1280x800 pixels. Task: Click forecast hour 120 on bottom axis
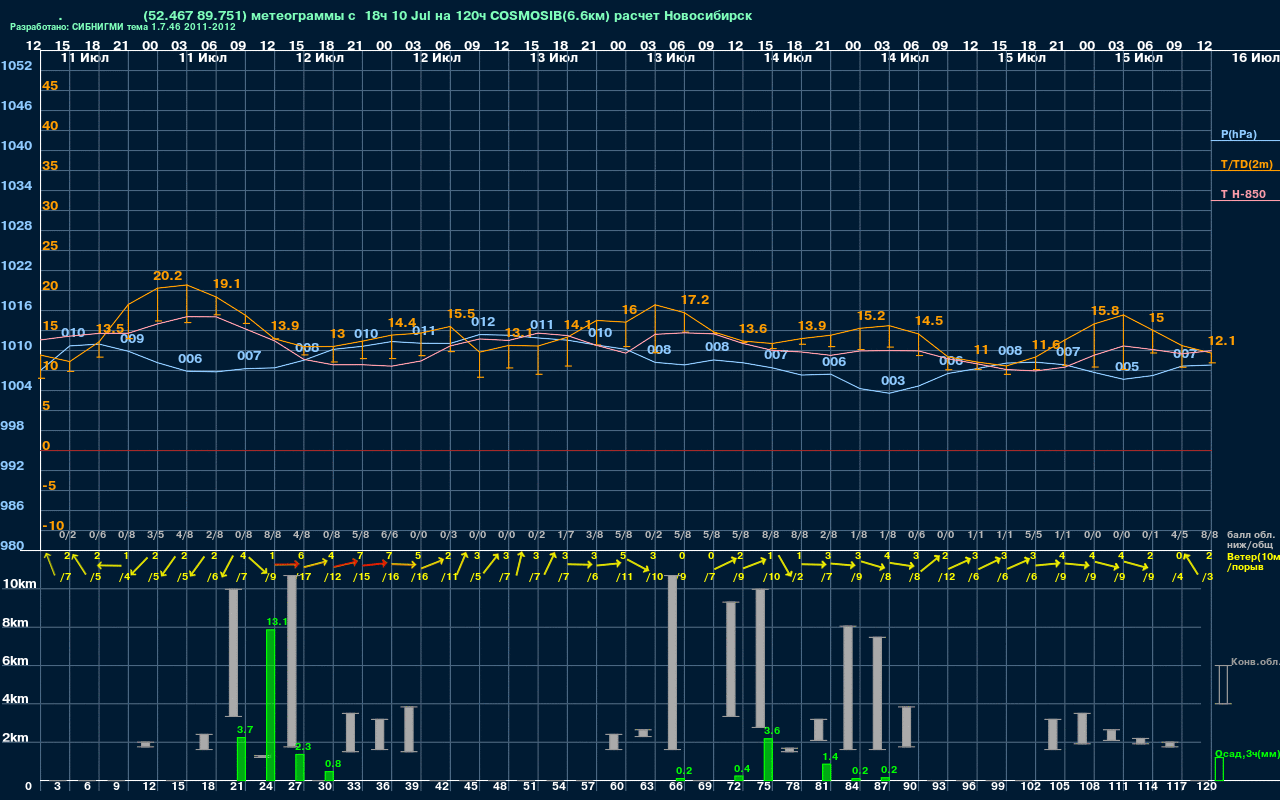(x=1208, y=788)
